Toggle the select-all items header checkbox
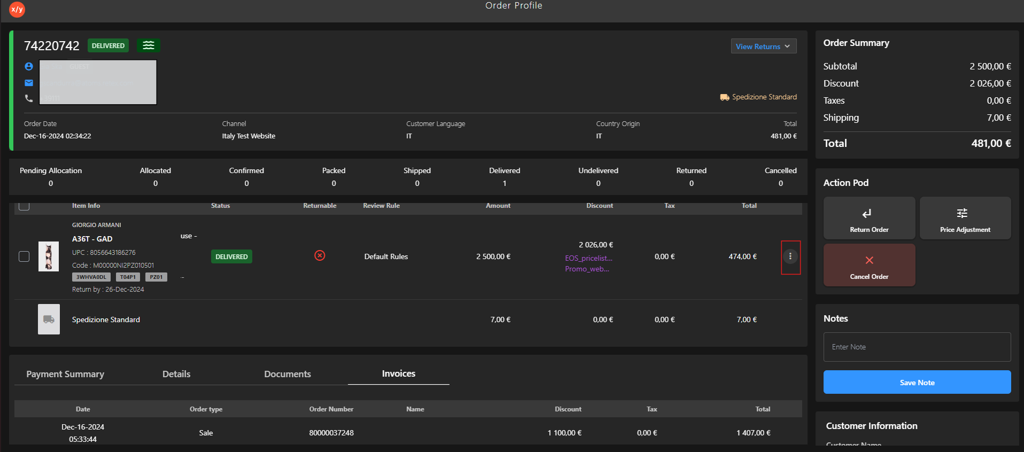 [24, 206]
